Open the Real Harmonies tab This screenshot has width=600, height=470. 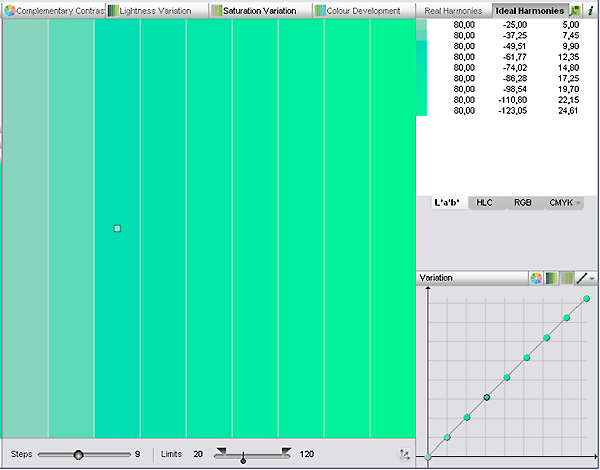452,10
